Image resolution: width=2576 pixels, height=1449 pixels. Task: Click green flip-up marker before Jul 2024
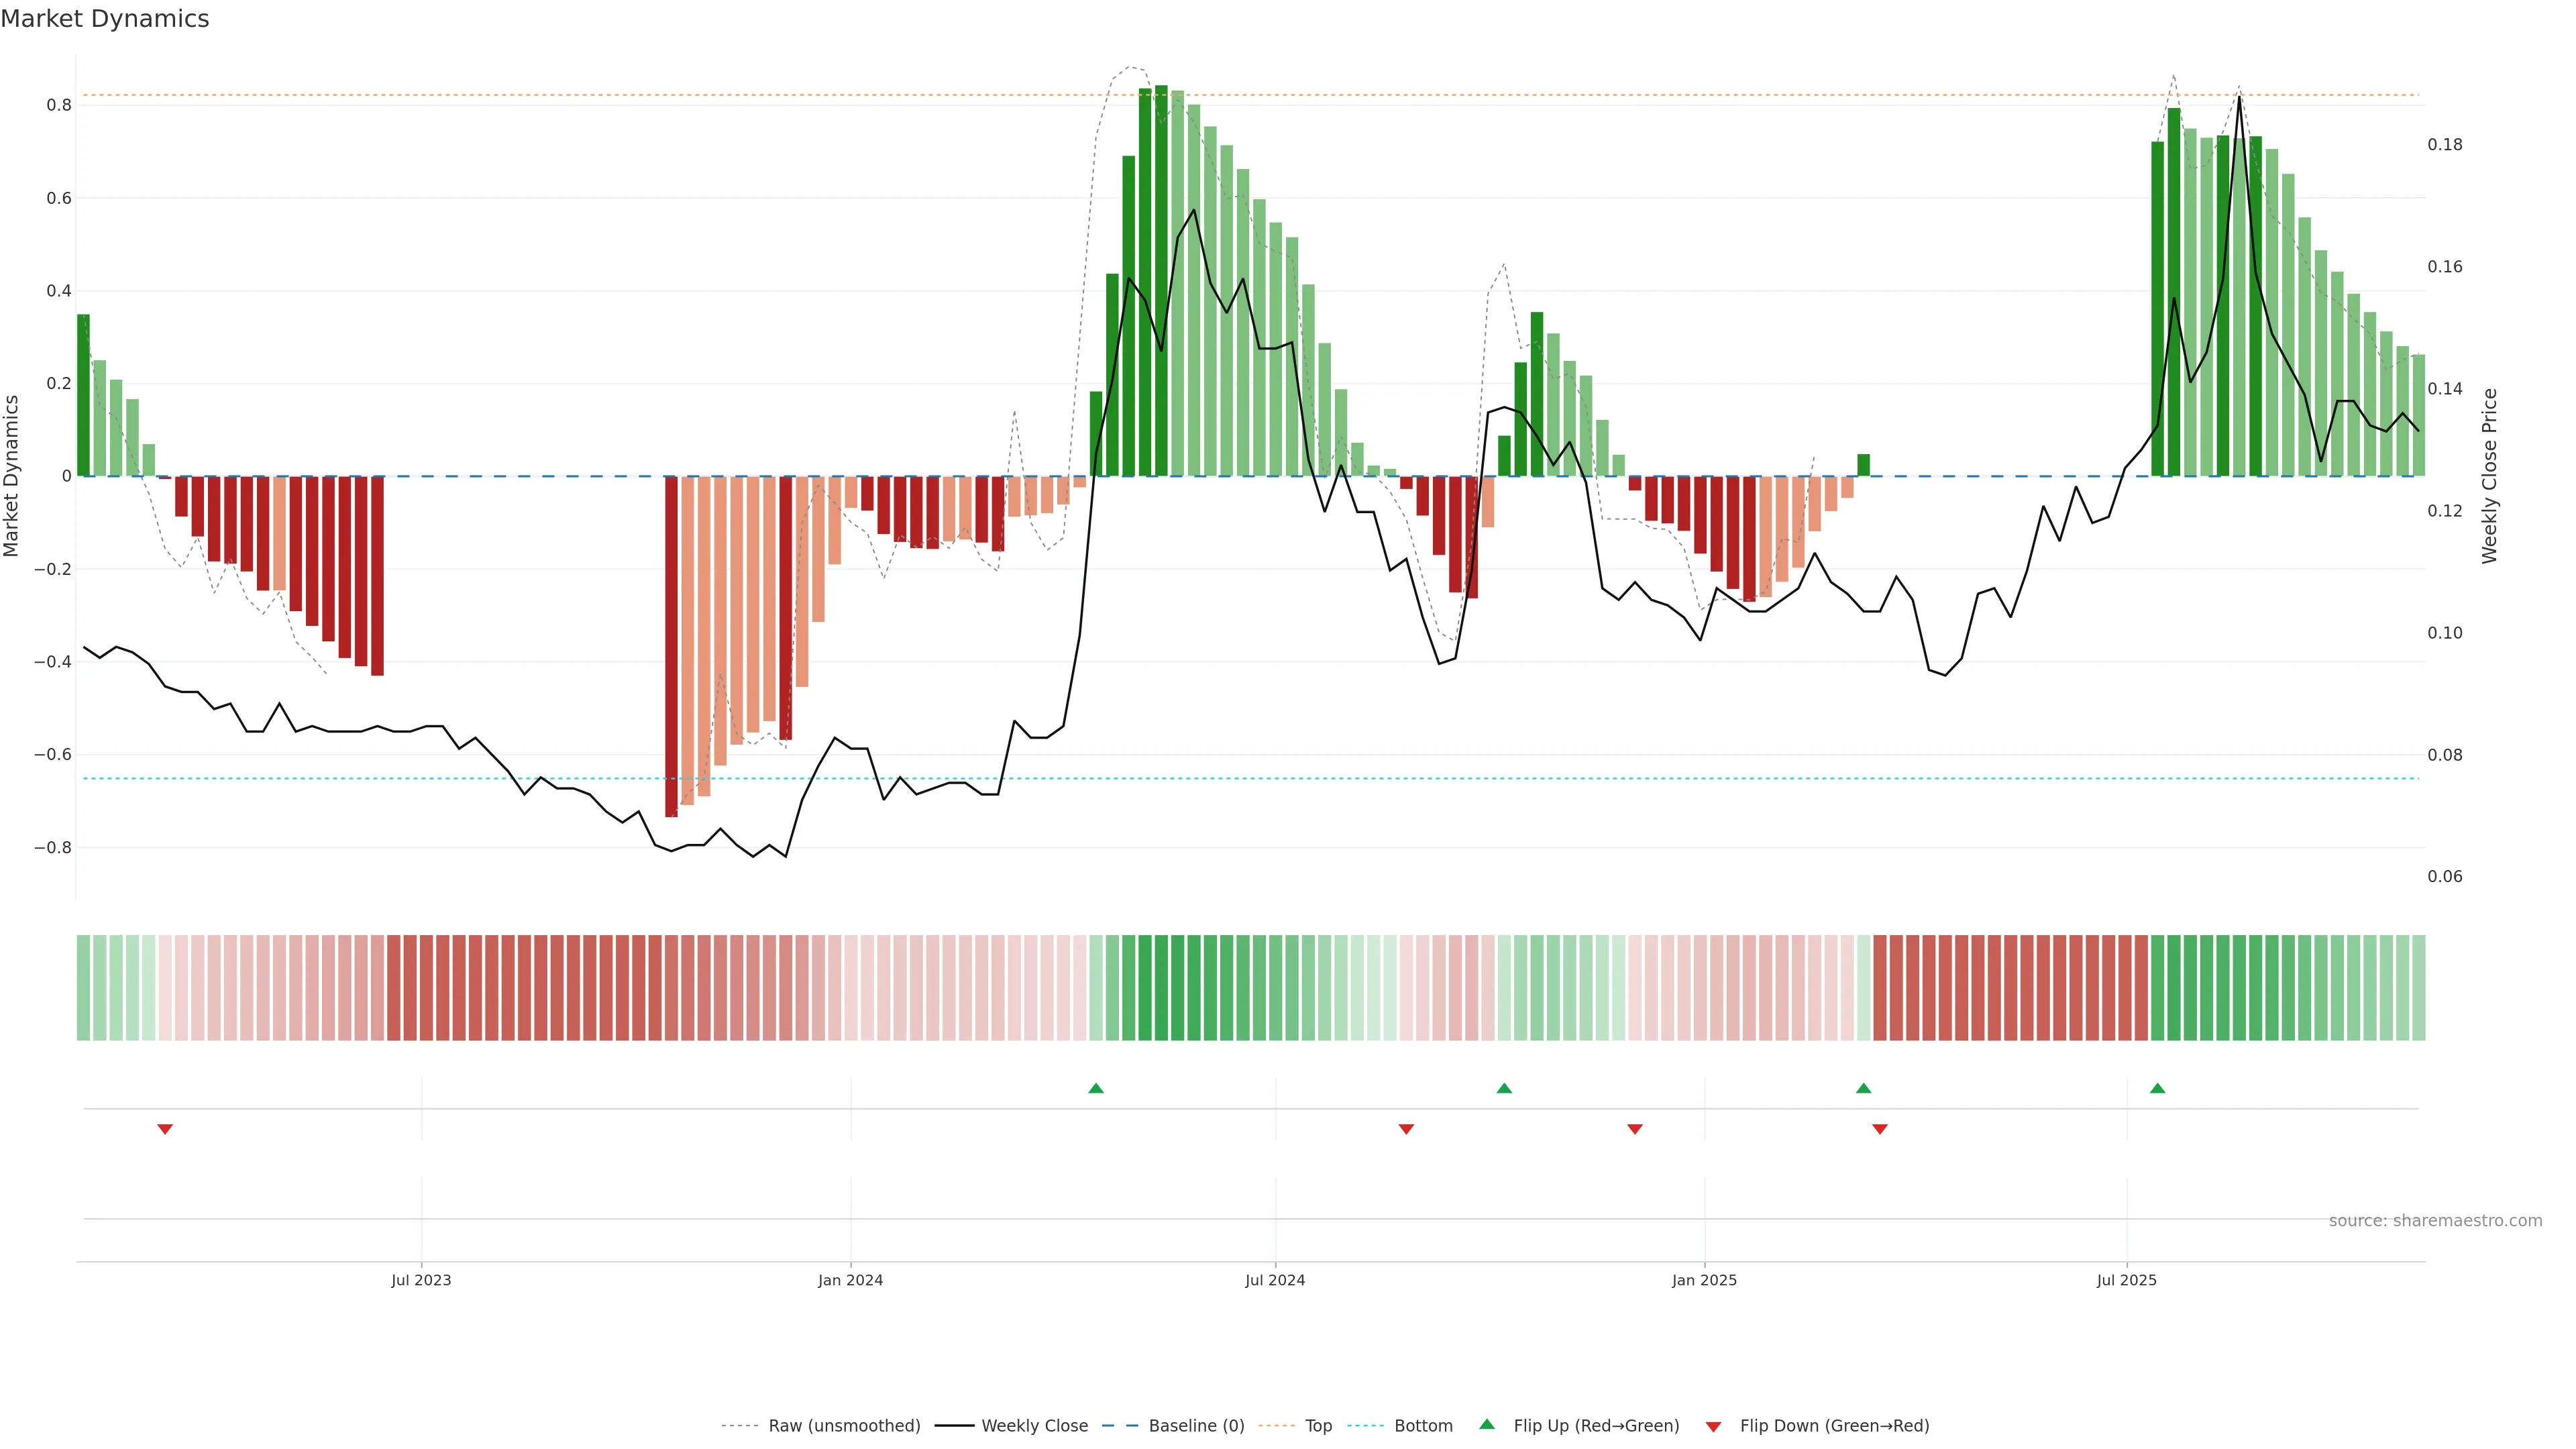[x=1096, y=1088]
